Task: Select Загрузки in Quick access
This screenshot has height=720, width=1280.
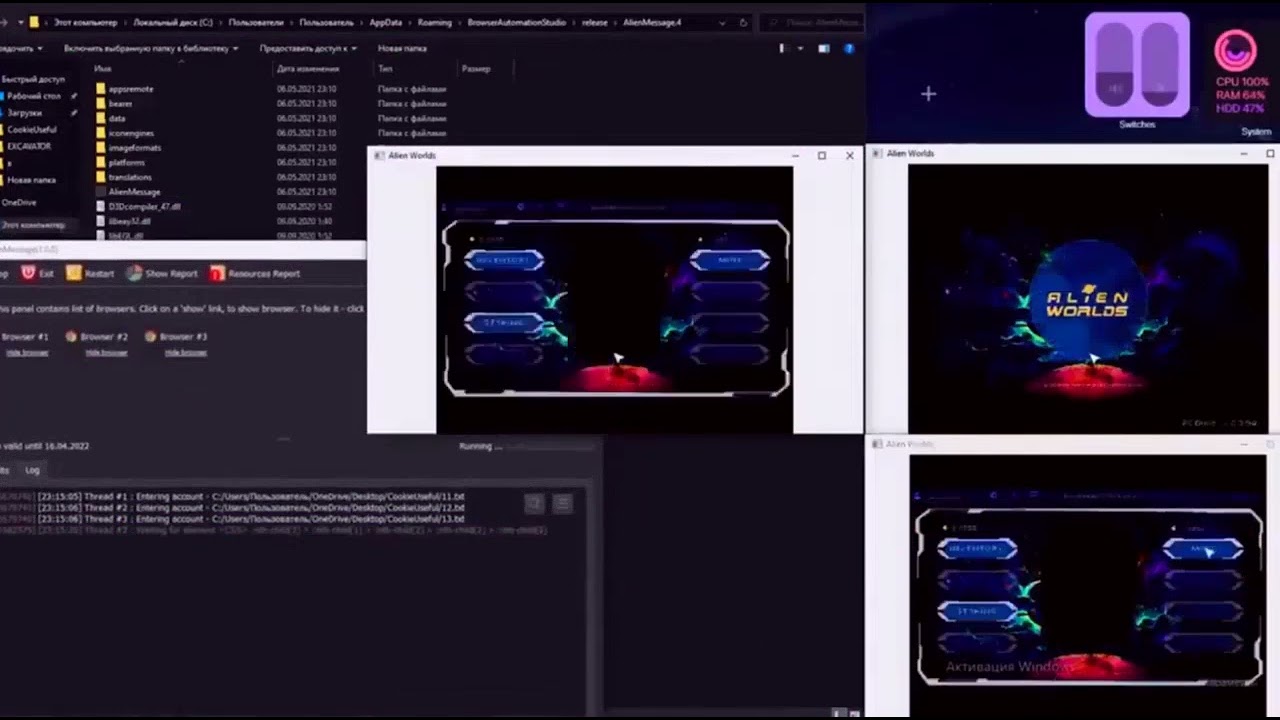Action: click(25, 113)
